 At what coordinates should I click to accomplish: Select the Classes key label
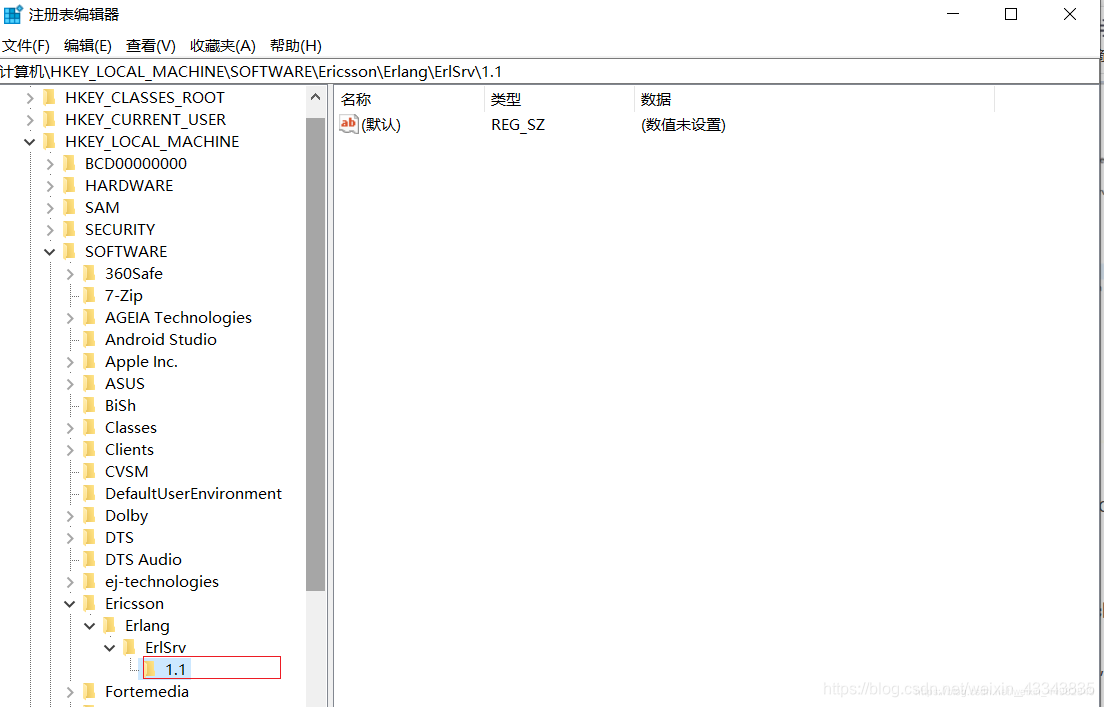click(x=131, y=427)
